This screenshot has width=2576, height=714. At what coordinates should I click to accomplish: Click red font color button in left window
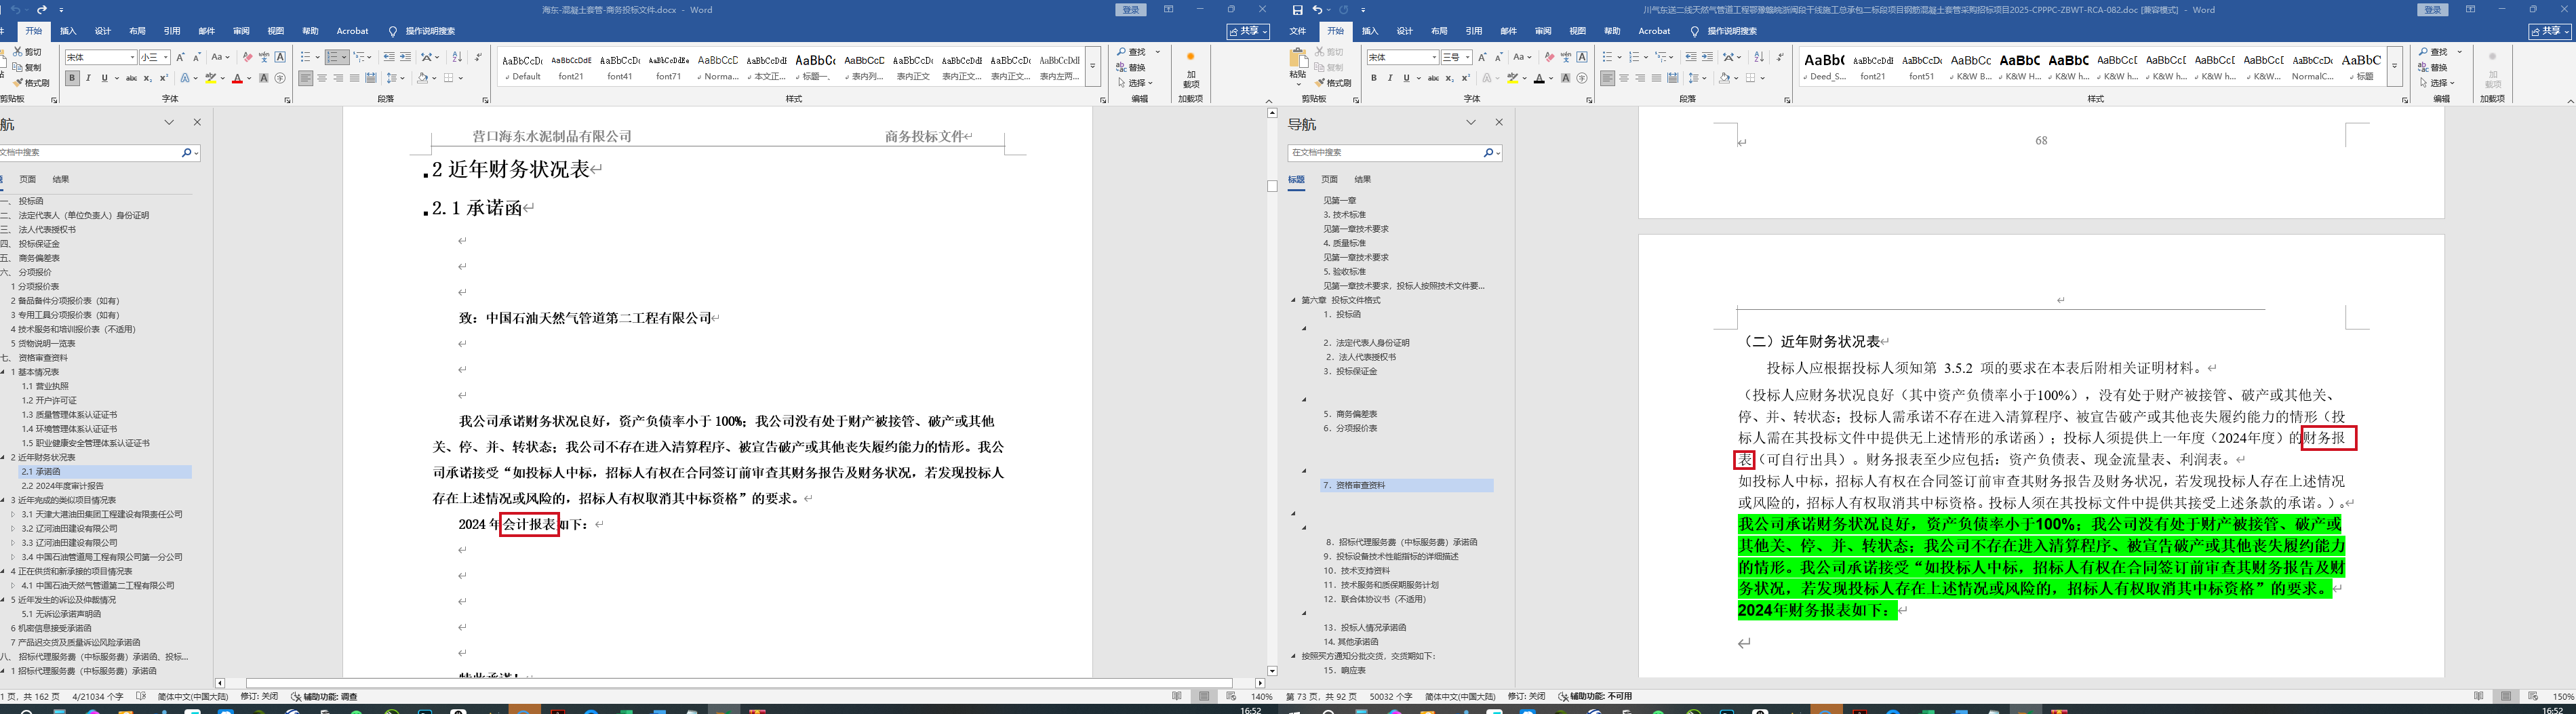(237, 78)
